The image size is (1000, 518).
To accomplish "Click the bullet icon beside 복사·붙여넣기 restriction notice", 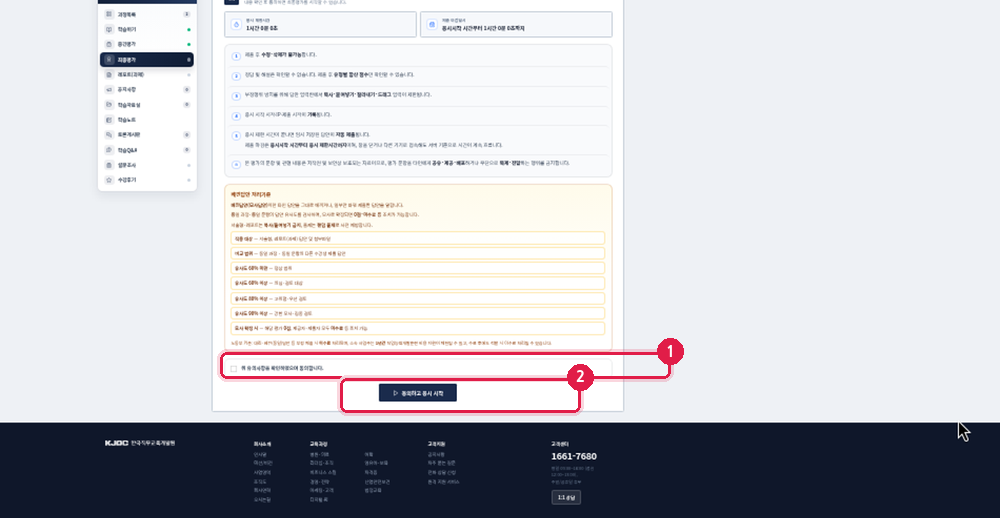I will pos(236,95).
